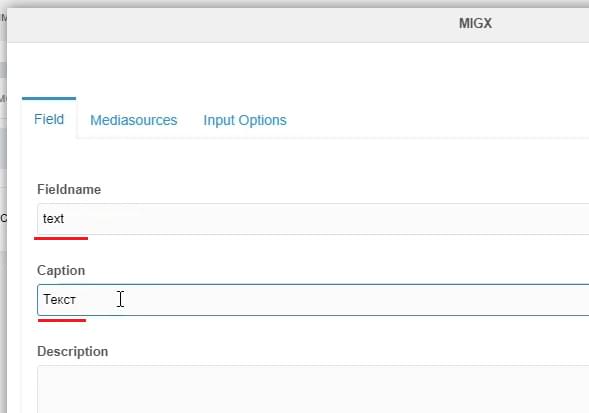Click into the Fieldname input box
Image resolution: width=589 pixels, height=413 pixels.
pos(313,219)
